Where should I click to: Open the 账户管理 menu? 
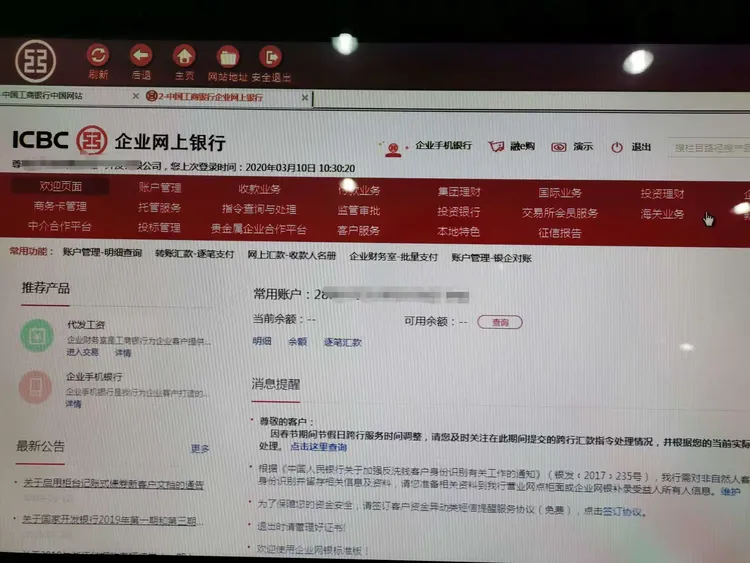[160, 188]
